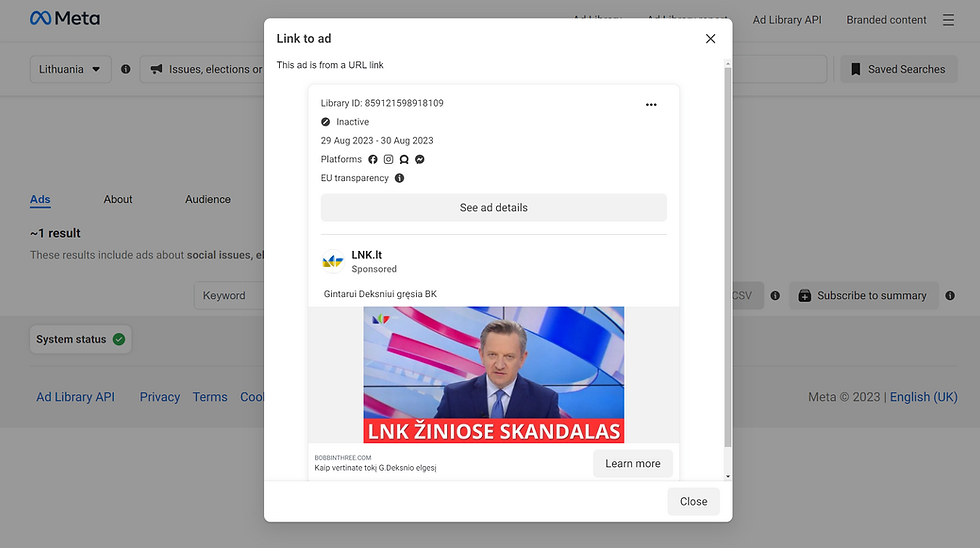Image resolution: width=980 pixels, height=548 pixels.
Task: Open EU transparency info icon
Action: tap(399, 178)
